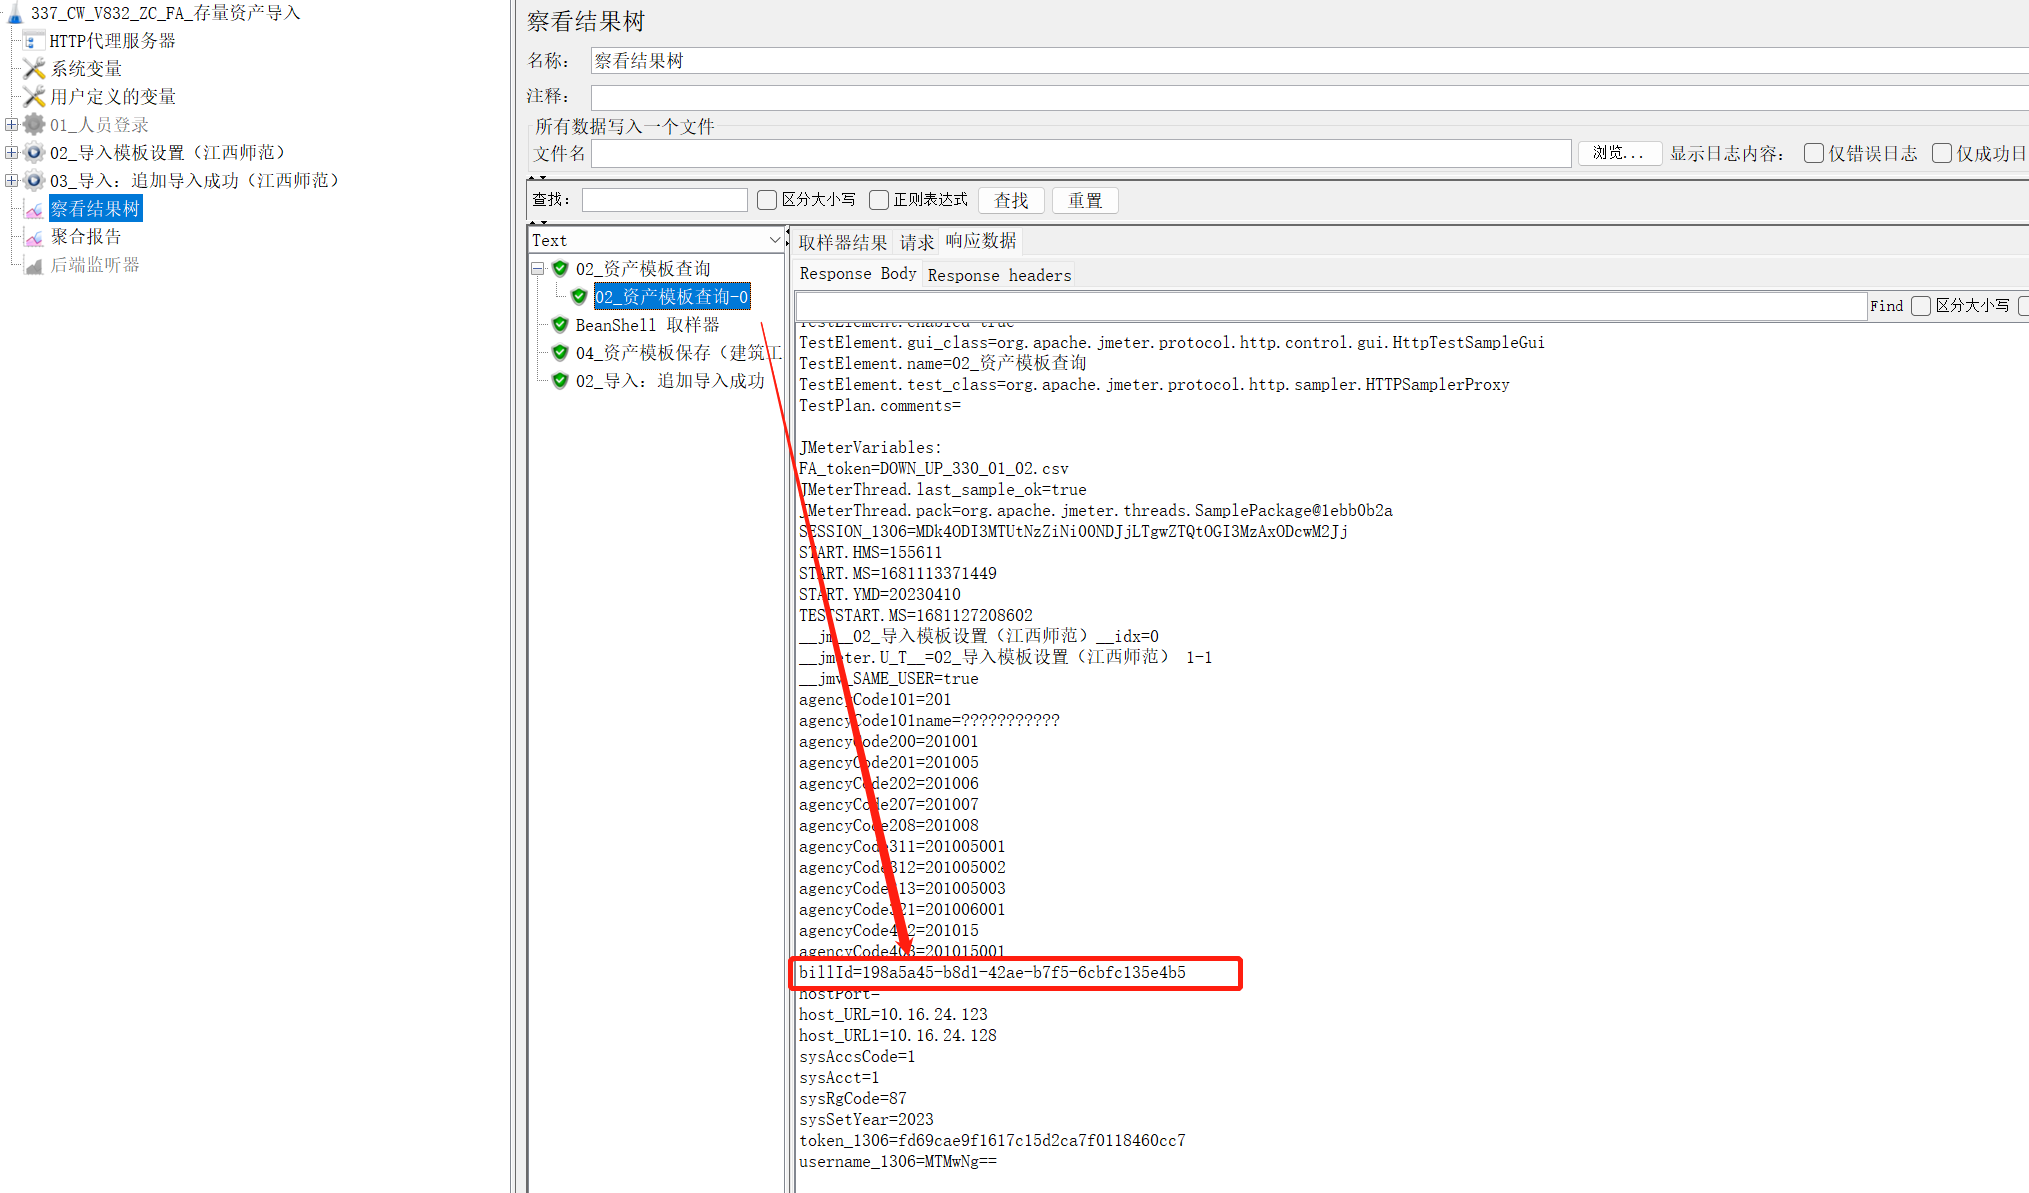Expand the 02_导入模板设置 thread group node
Image resolution: width=2029 pixels, height=1193 pixels.
pos(11,153)
